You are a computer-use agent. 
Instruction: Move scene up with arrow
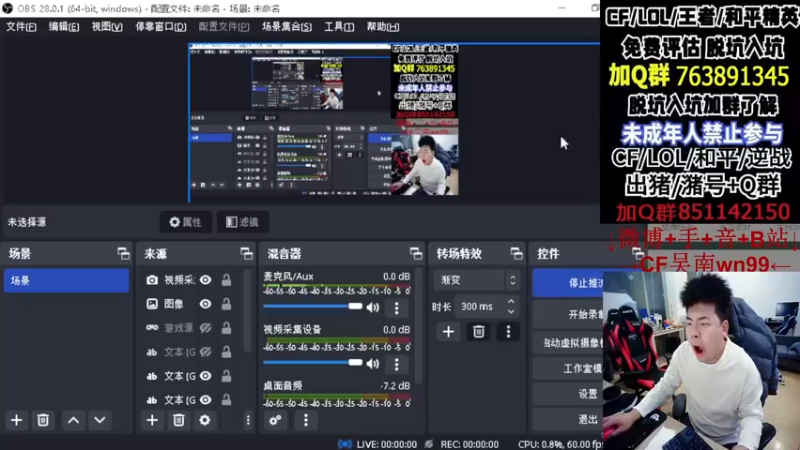click(x=73, y=420)
